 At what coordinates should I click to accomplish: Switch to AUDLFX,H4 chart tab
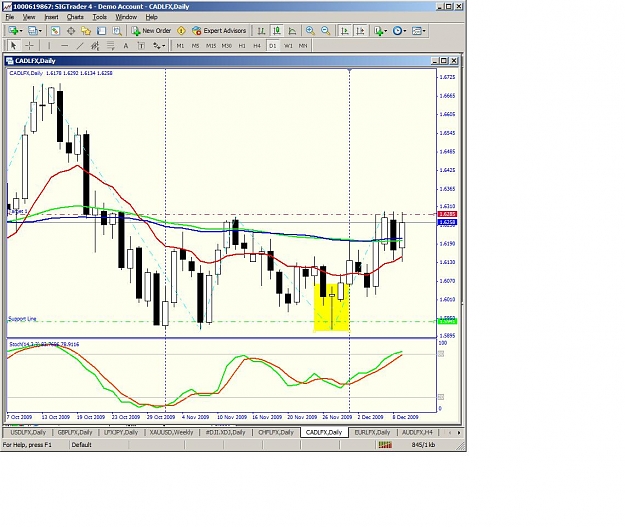coord(417,433)
